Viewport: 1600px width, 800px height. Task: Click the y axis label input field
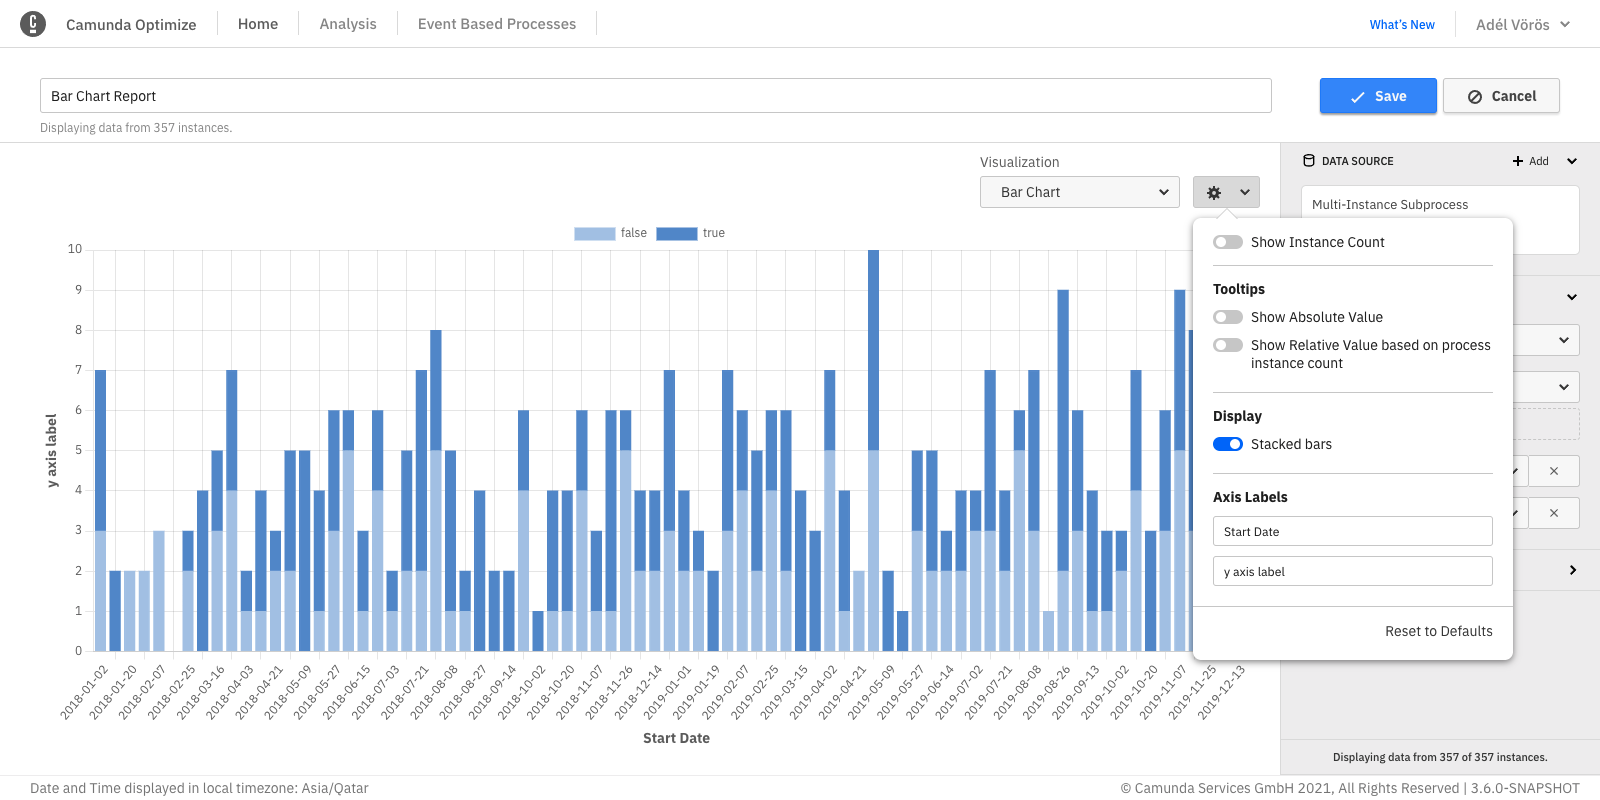(x=1352, y=571)
